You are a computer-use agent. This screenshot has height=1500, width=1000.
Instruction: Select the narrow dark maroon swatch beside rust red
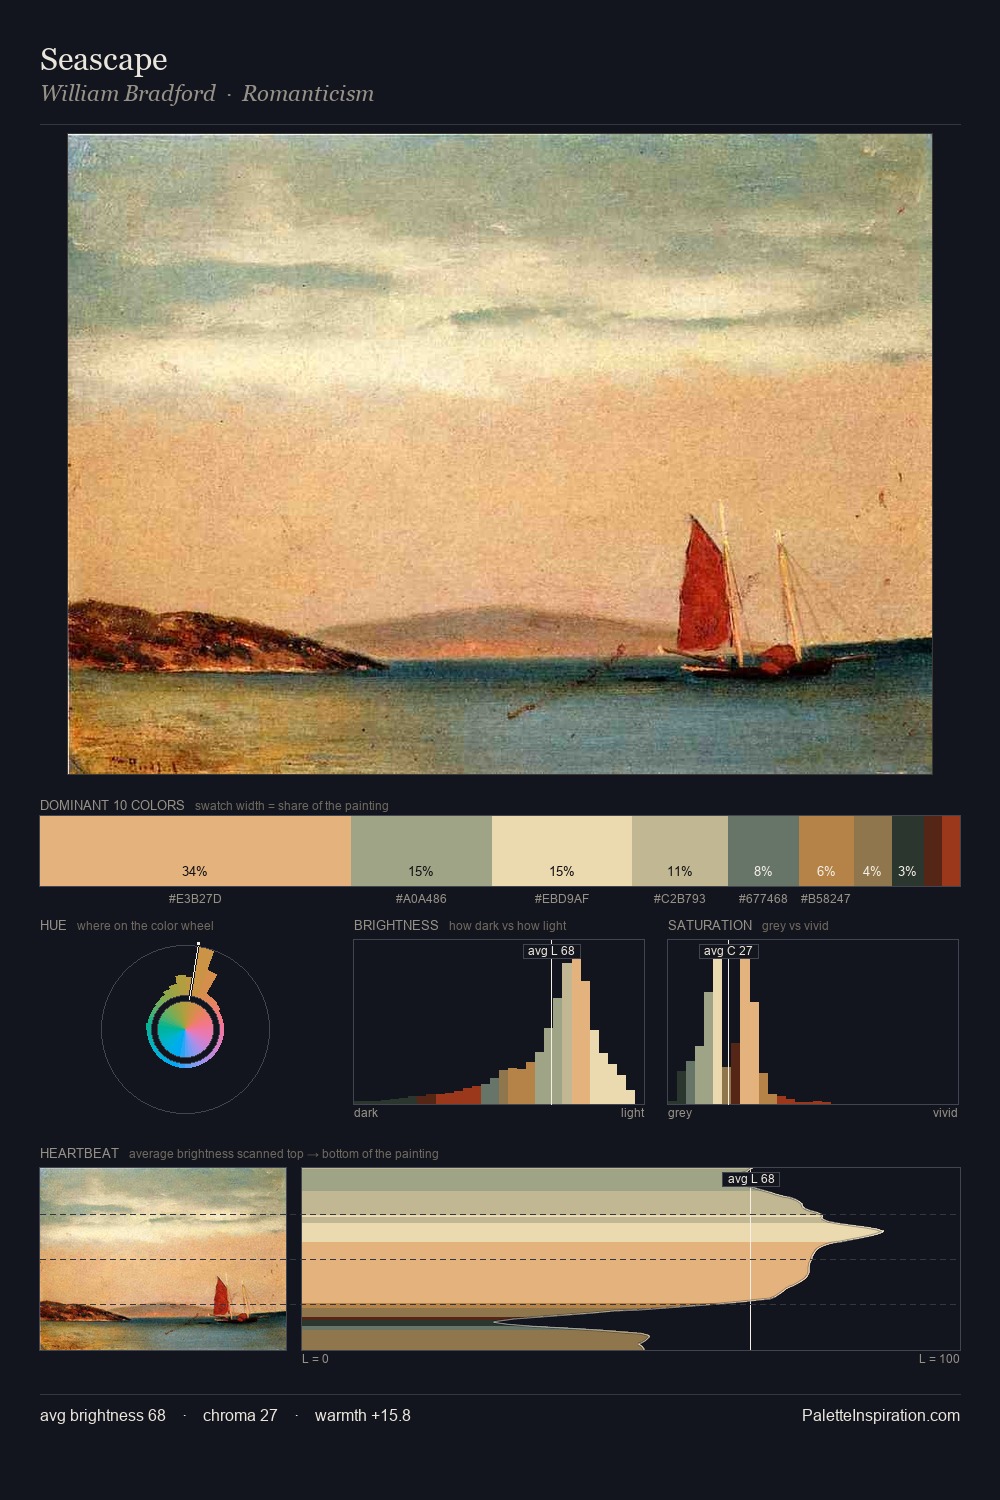point(933,851)
